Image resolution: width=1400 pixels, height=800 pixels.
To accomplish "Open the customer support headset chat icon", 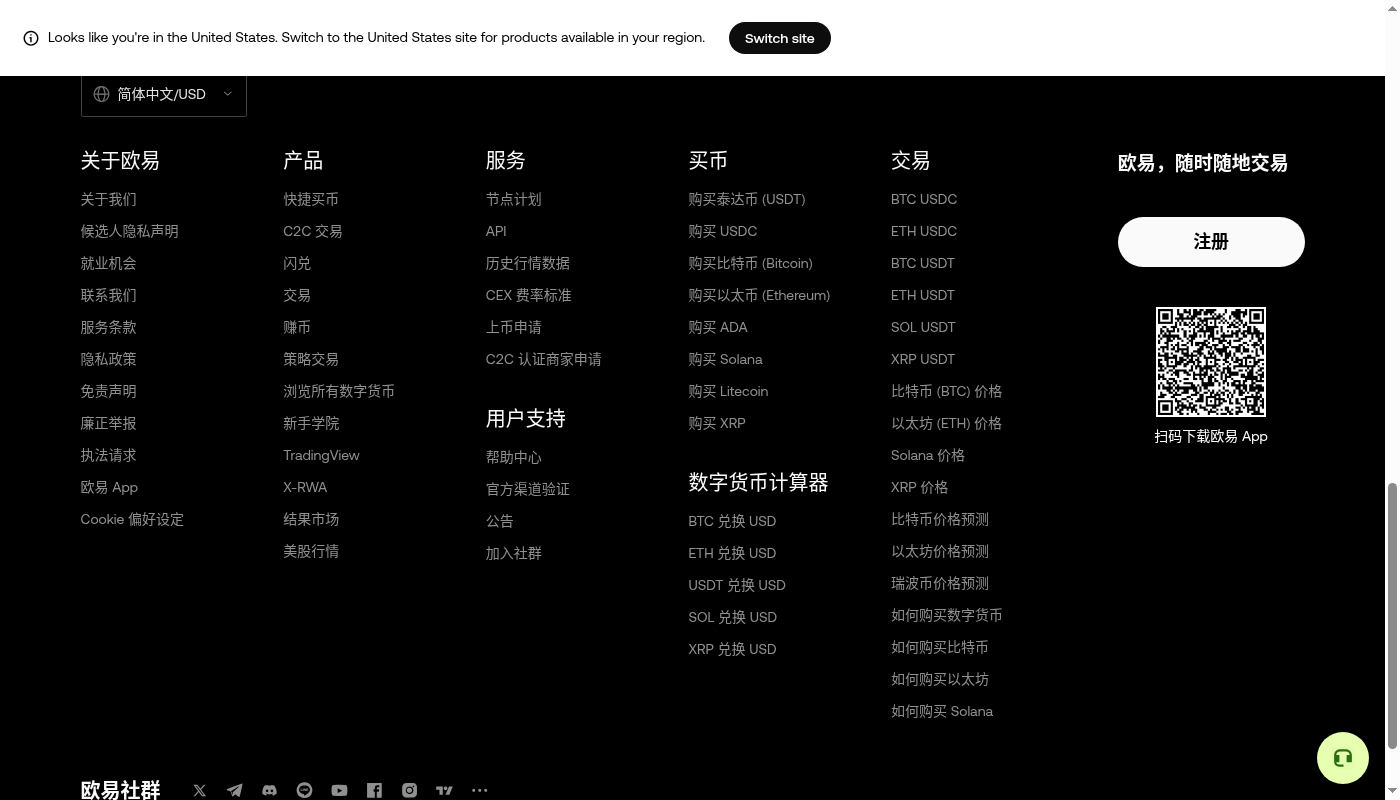I will (1343, 758).
